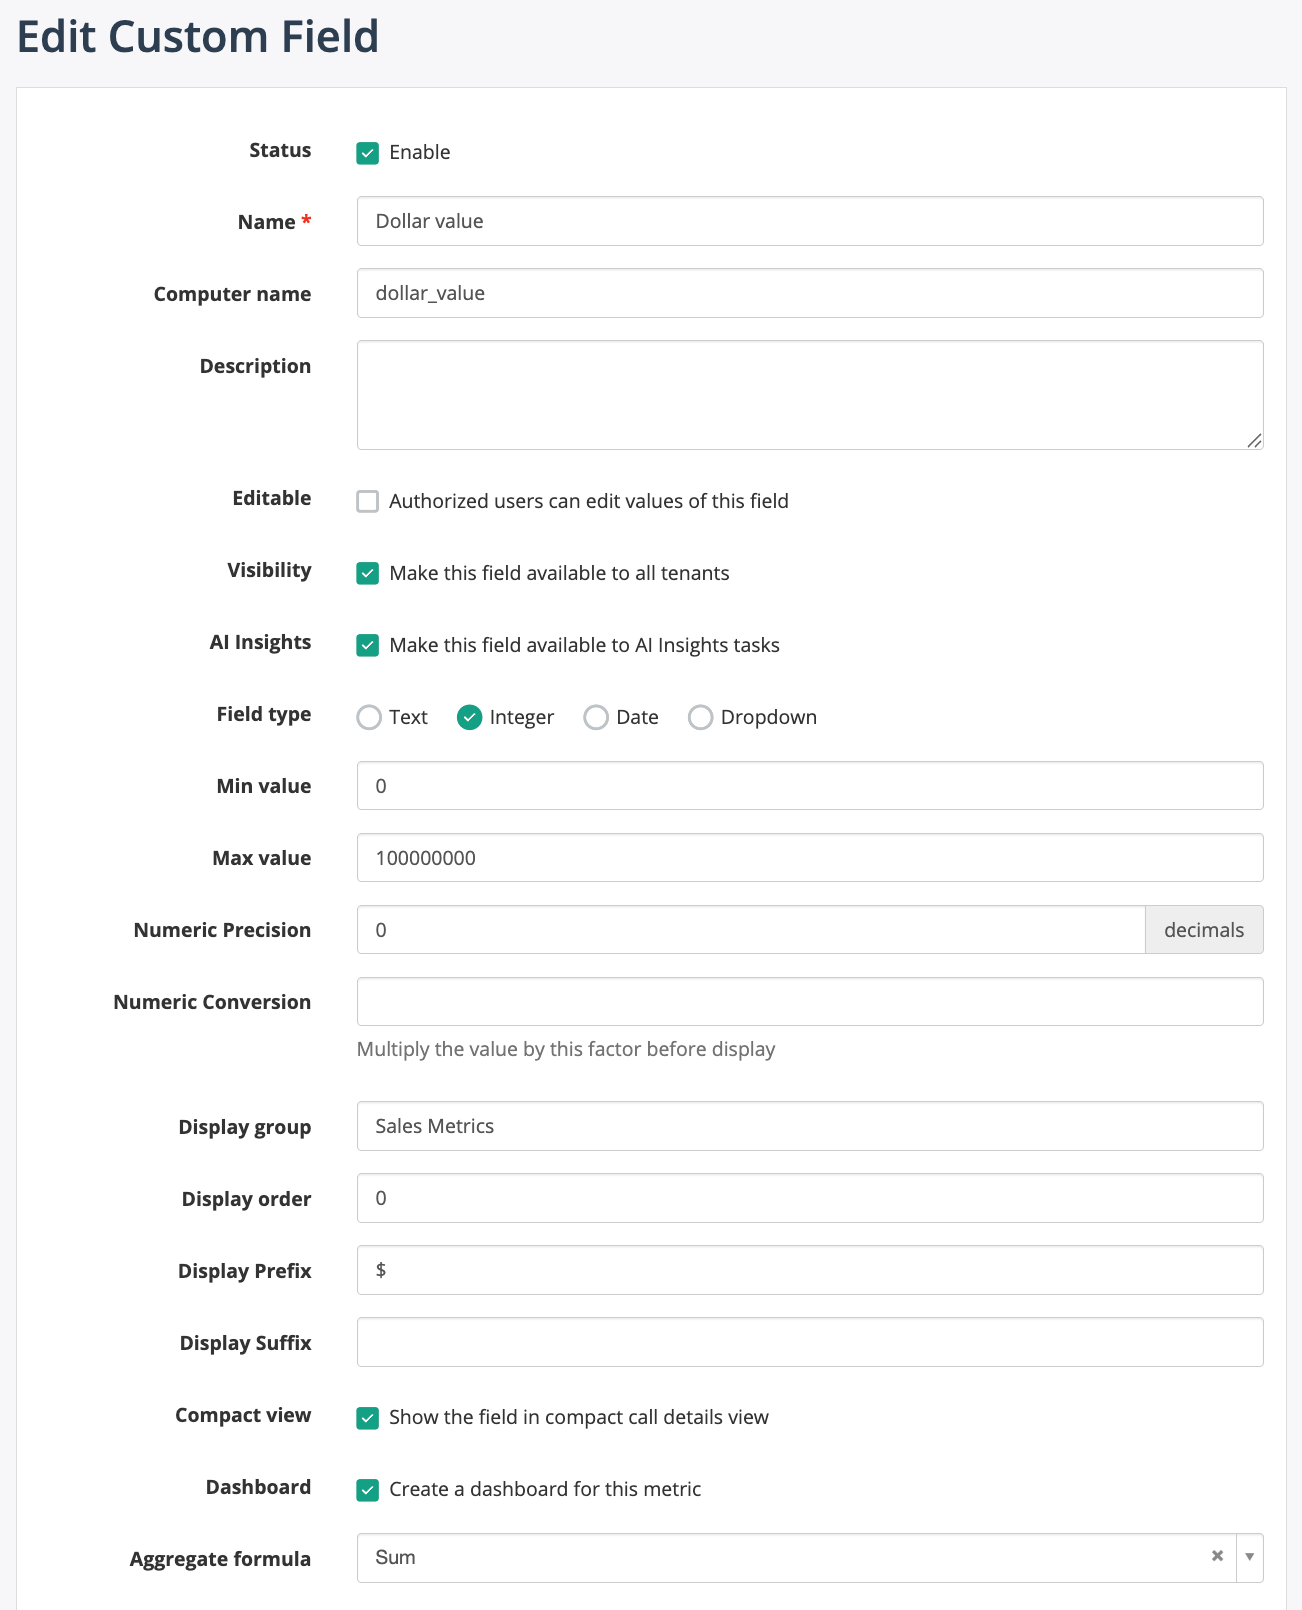Select the Text field type
Image resolution: width=1302 pixels, height=1610 pixels.
pos(369,717)
